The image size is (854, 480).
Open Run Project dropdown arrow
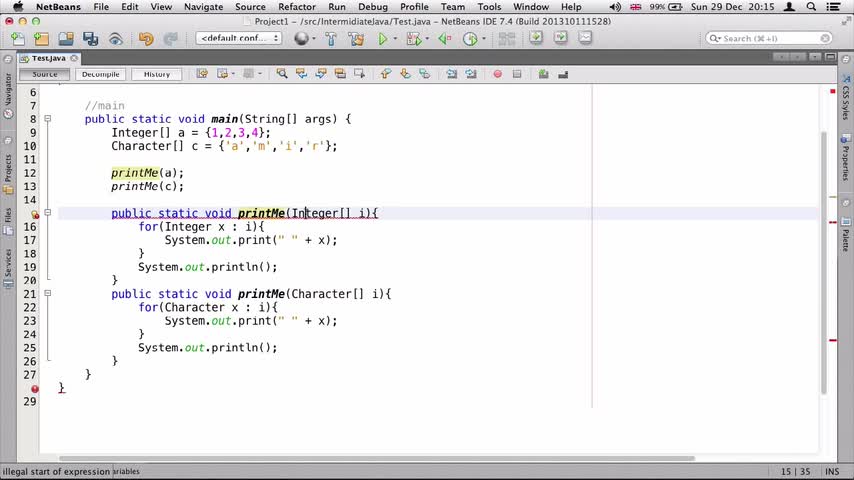coord(395,39)
